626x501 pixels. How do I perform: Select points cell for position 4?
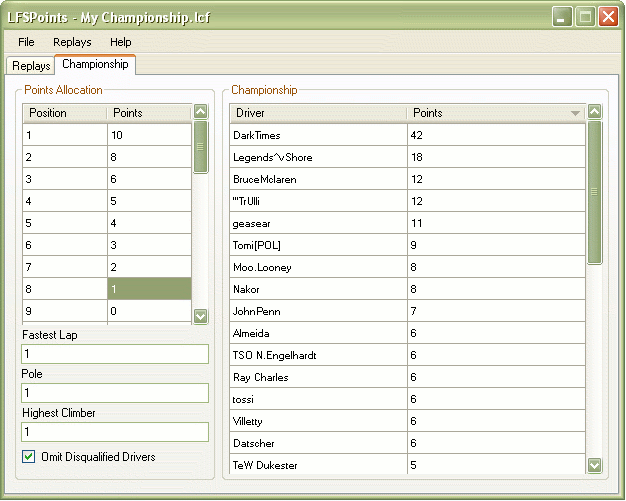click(149, 201)
